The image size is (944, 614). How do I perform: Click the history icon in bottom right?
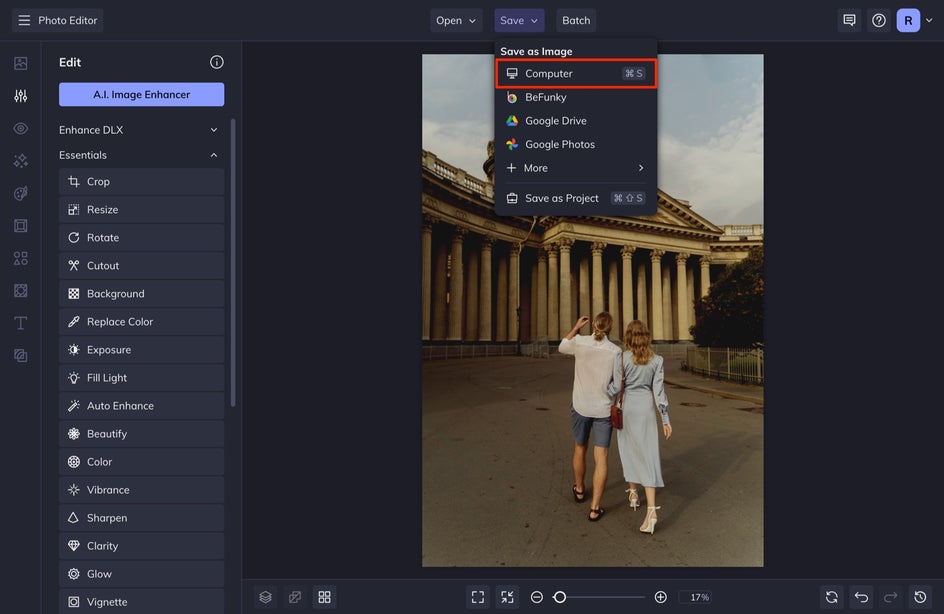coord(921,597)
